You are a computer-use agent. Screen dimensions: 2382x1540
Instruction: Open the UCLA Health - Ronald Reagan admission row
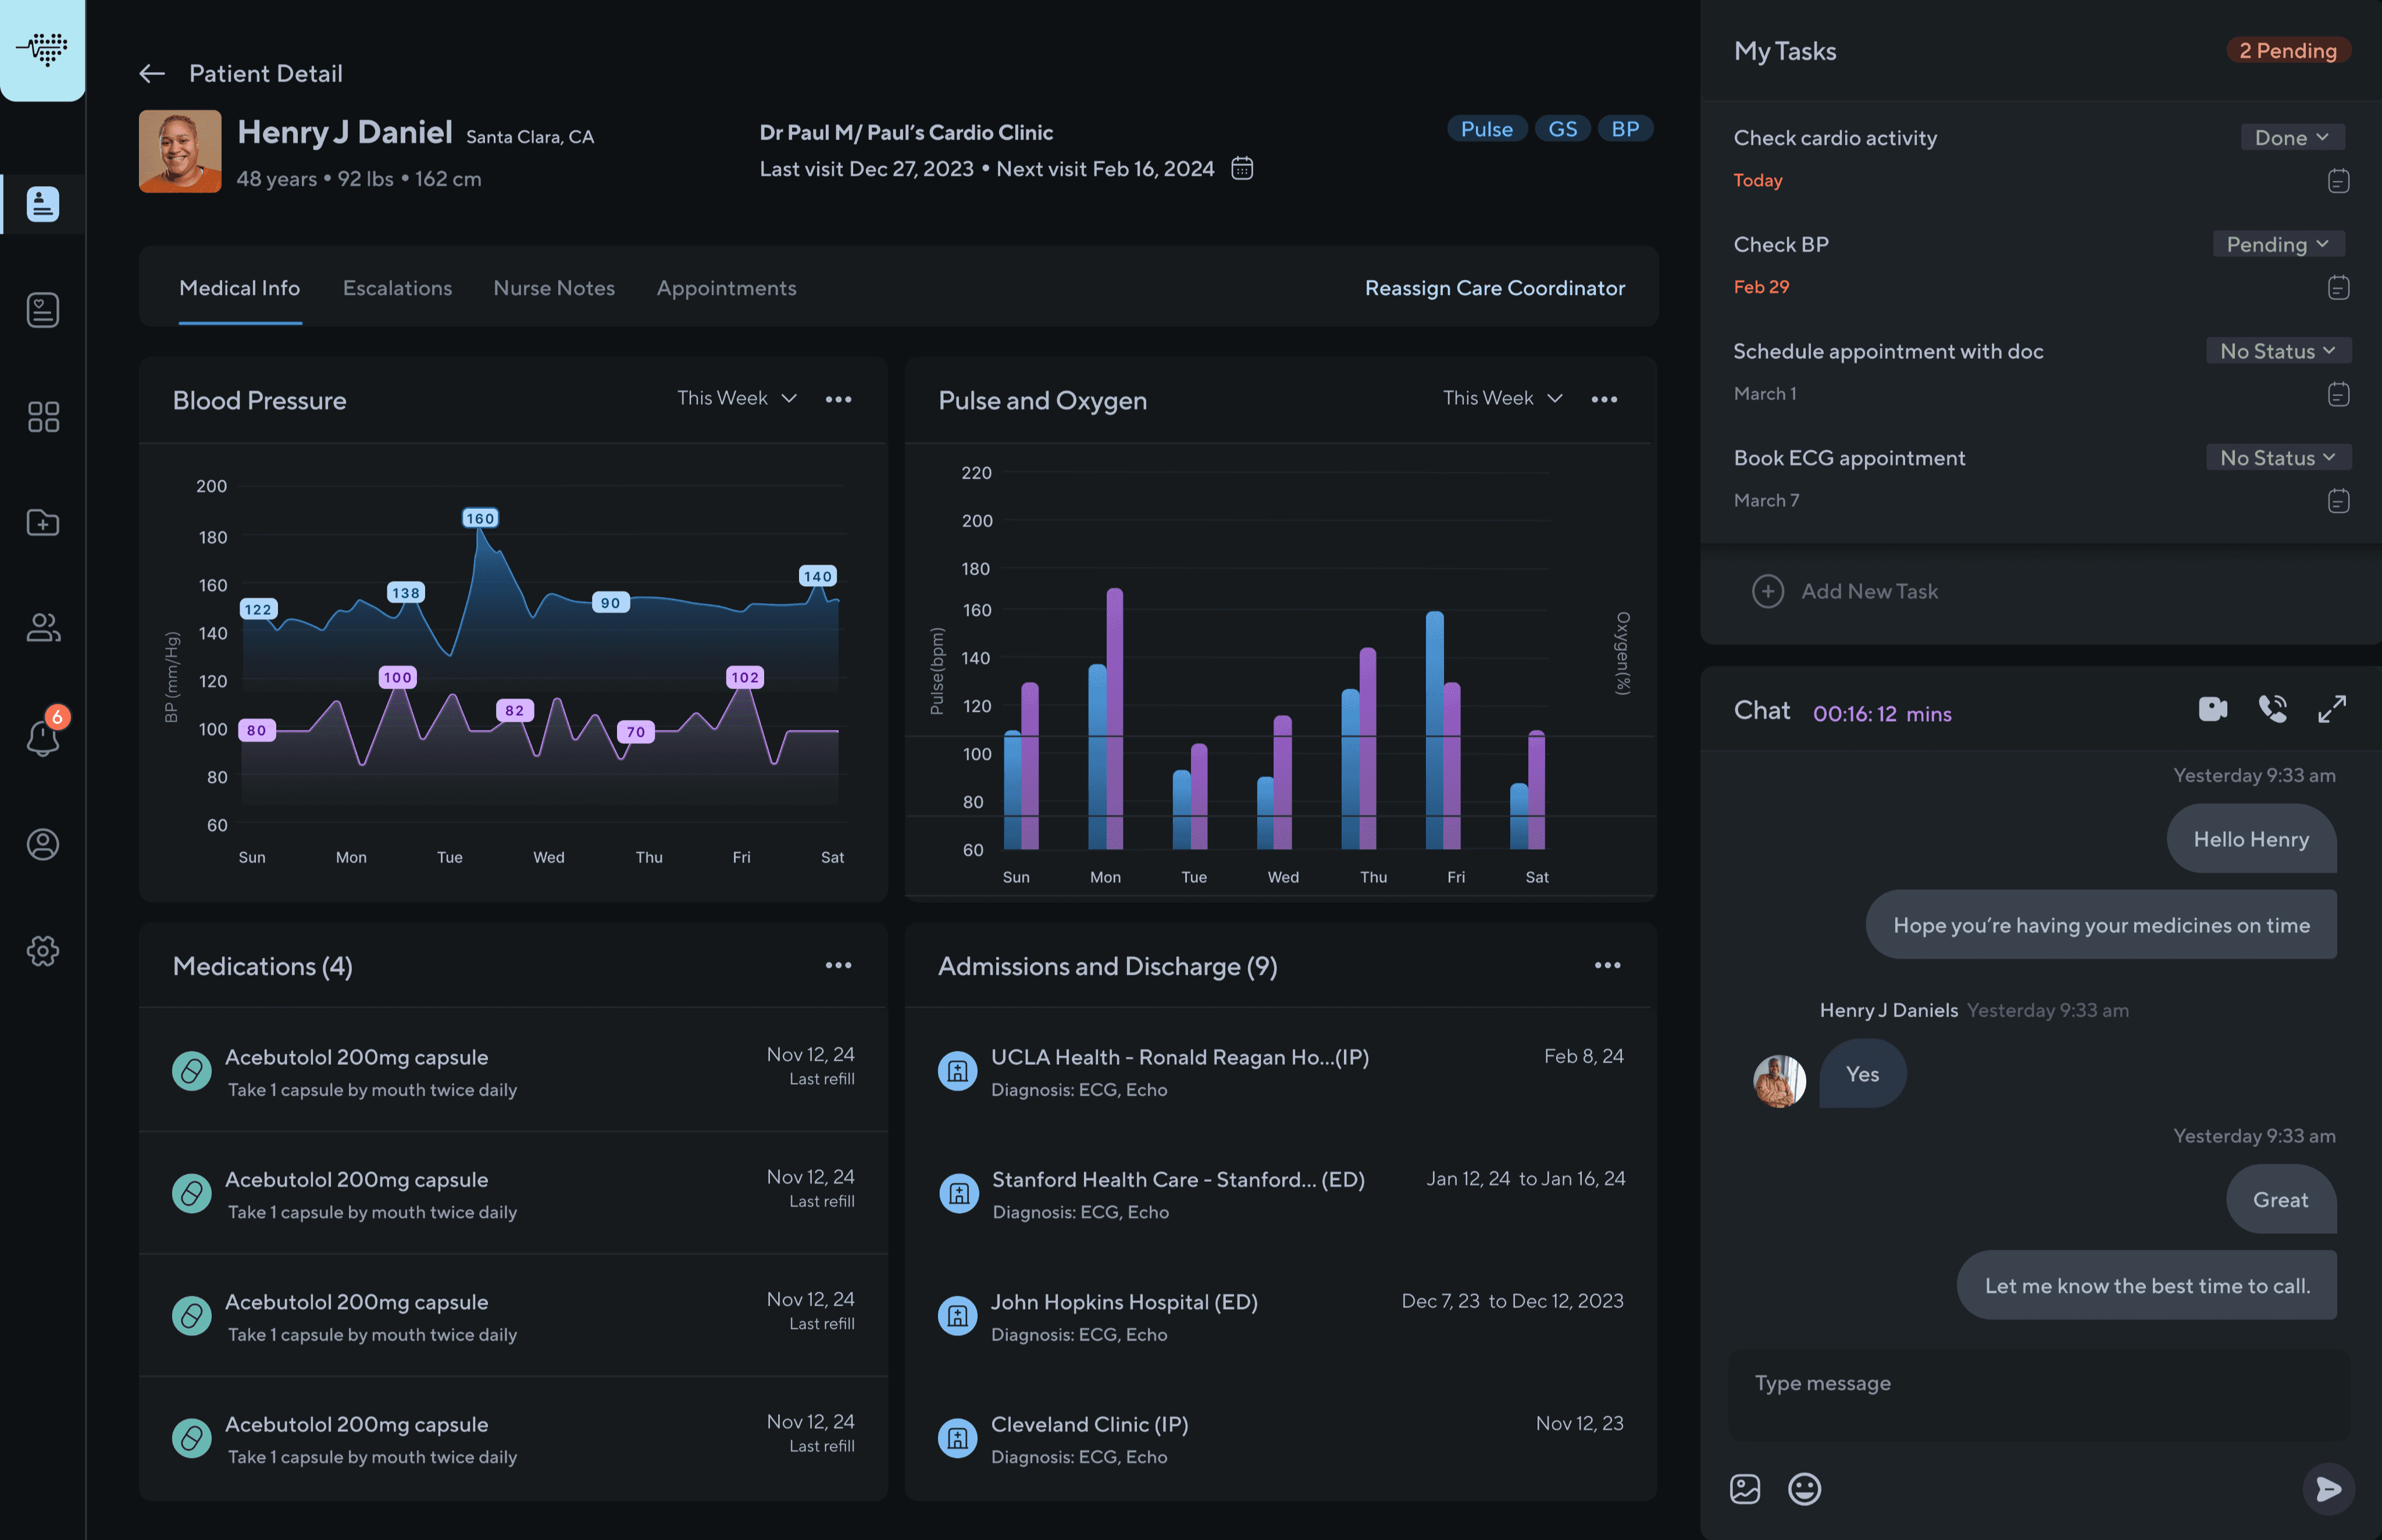click(1280, 1071)
